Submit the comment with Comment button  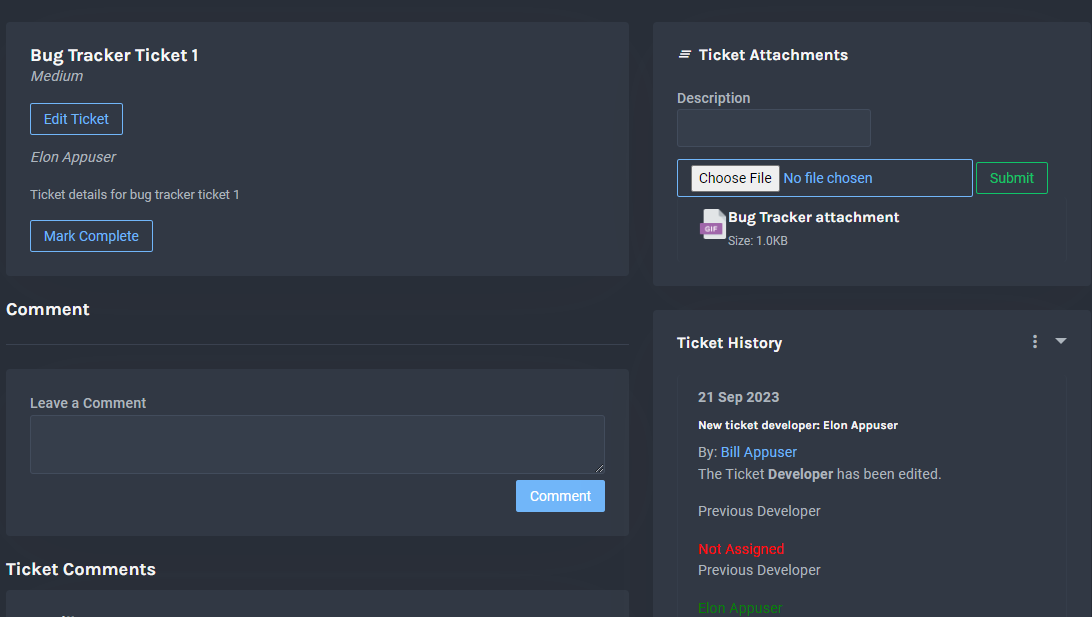point(560,496)
